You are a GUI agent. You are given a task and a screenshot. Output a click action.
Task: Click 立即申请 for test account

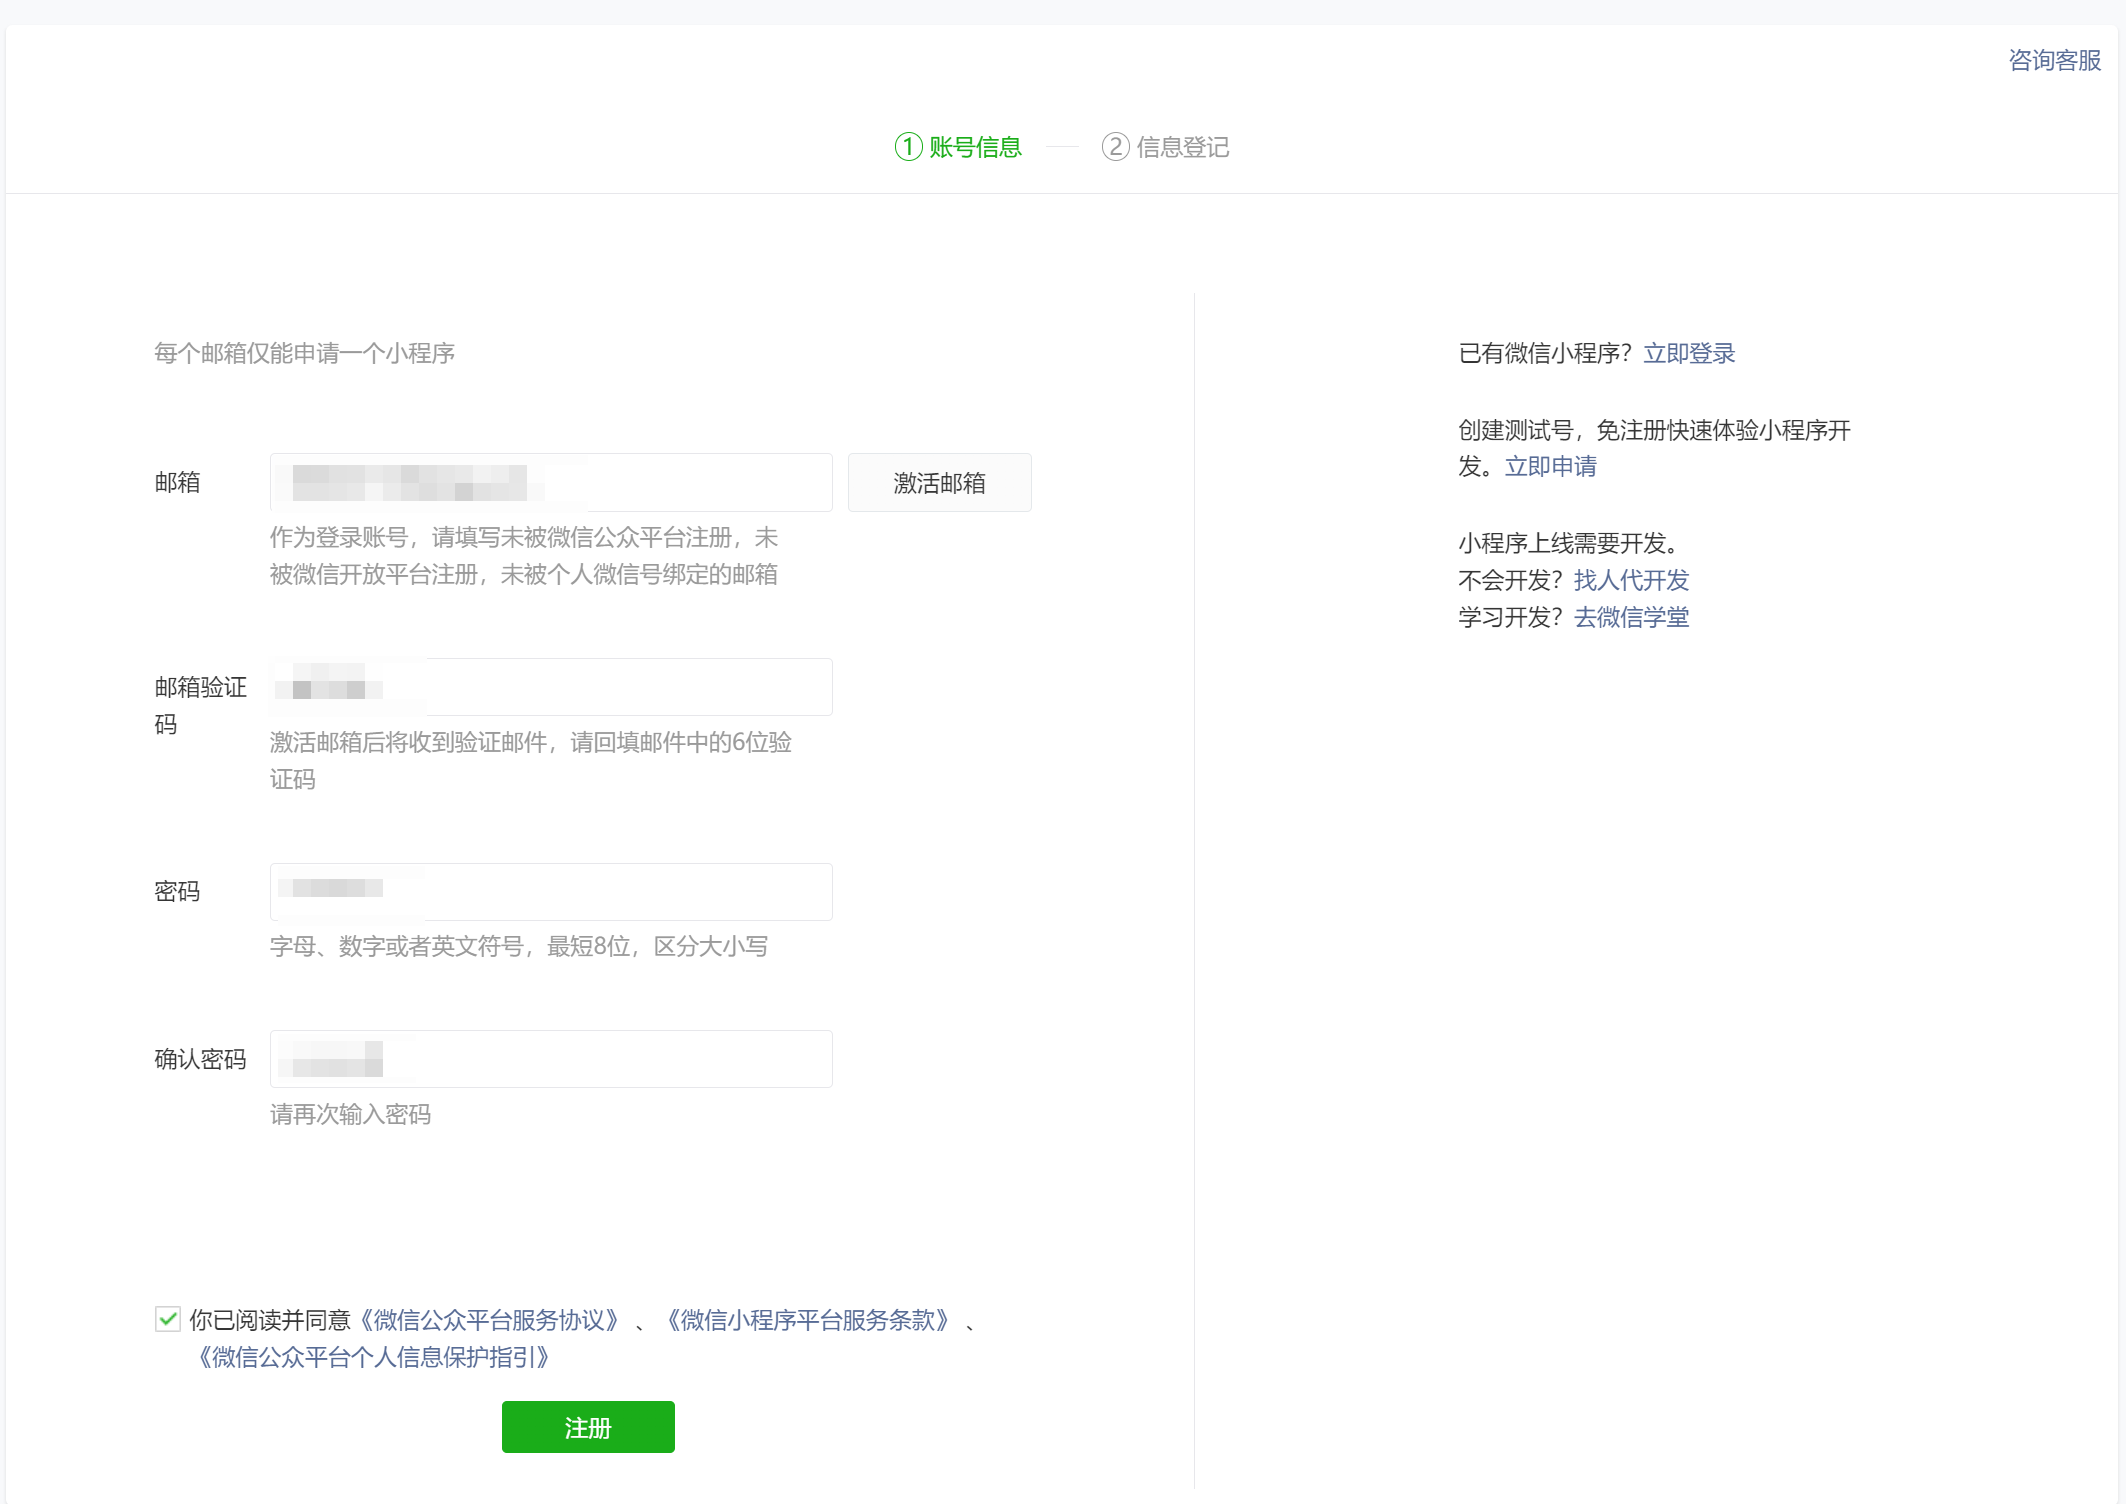[1550, 466]
